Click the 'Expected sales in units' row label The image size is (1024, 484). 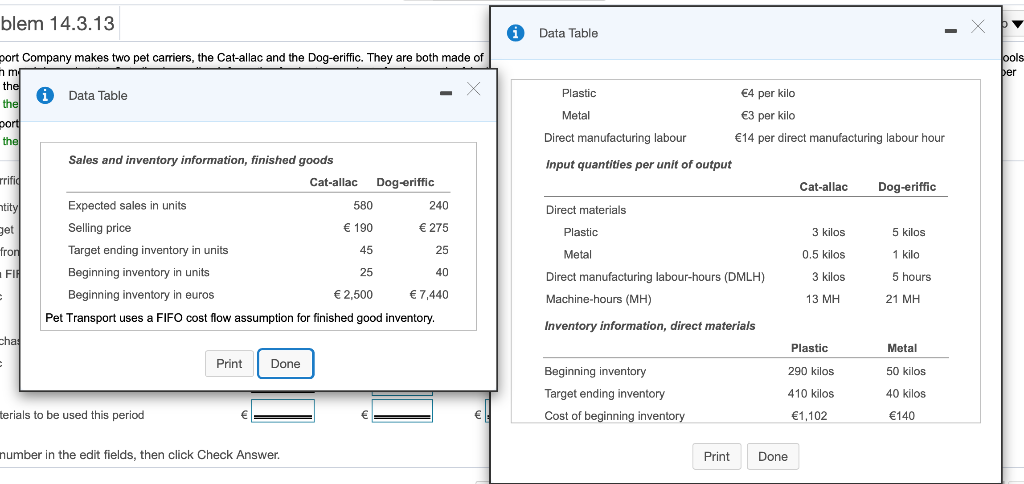coord(127,206)
